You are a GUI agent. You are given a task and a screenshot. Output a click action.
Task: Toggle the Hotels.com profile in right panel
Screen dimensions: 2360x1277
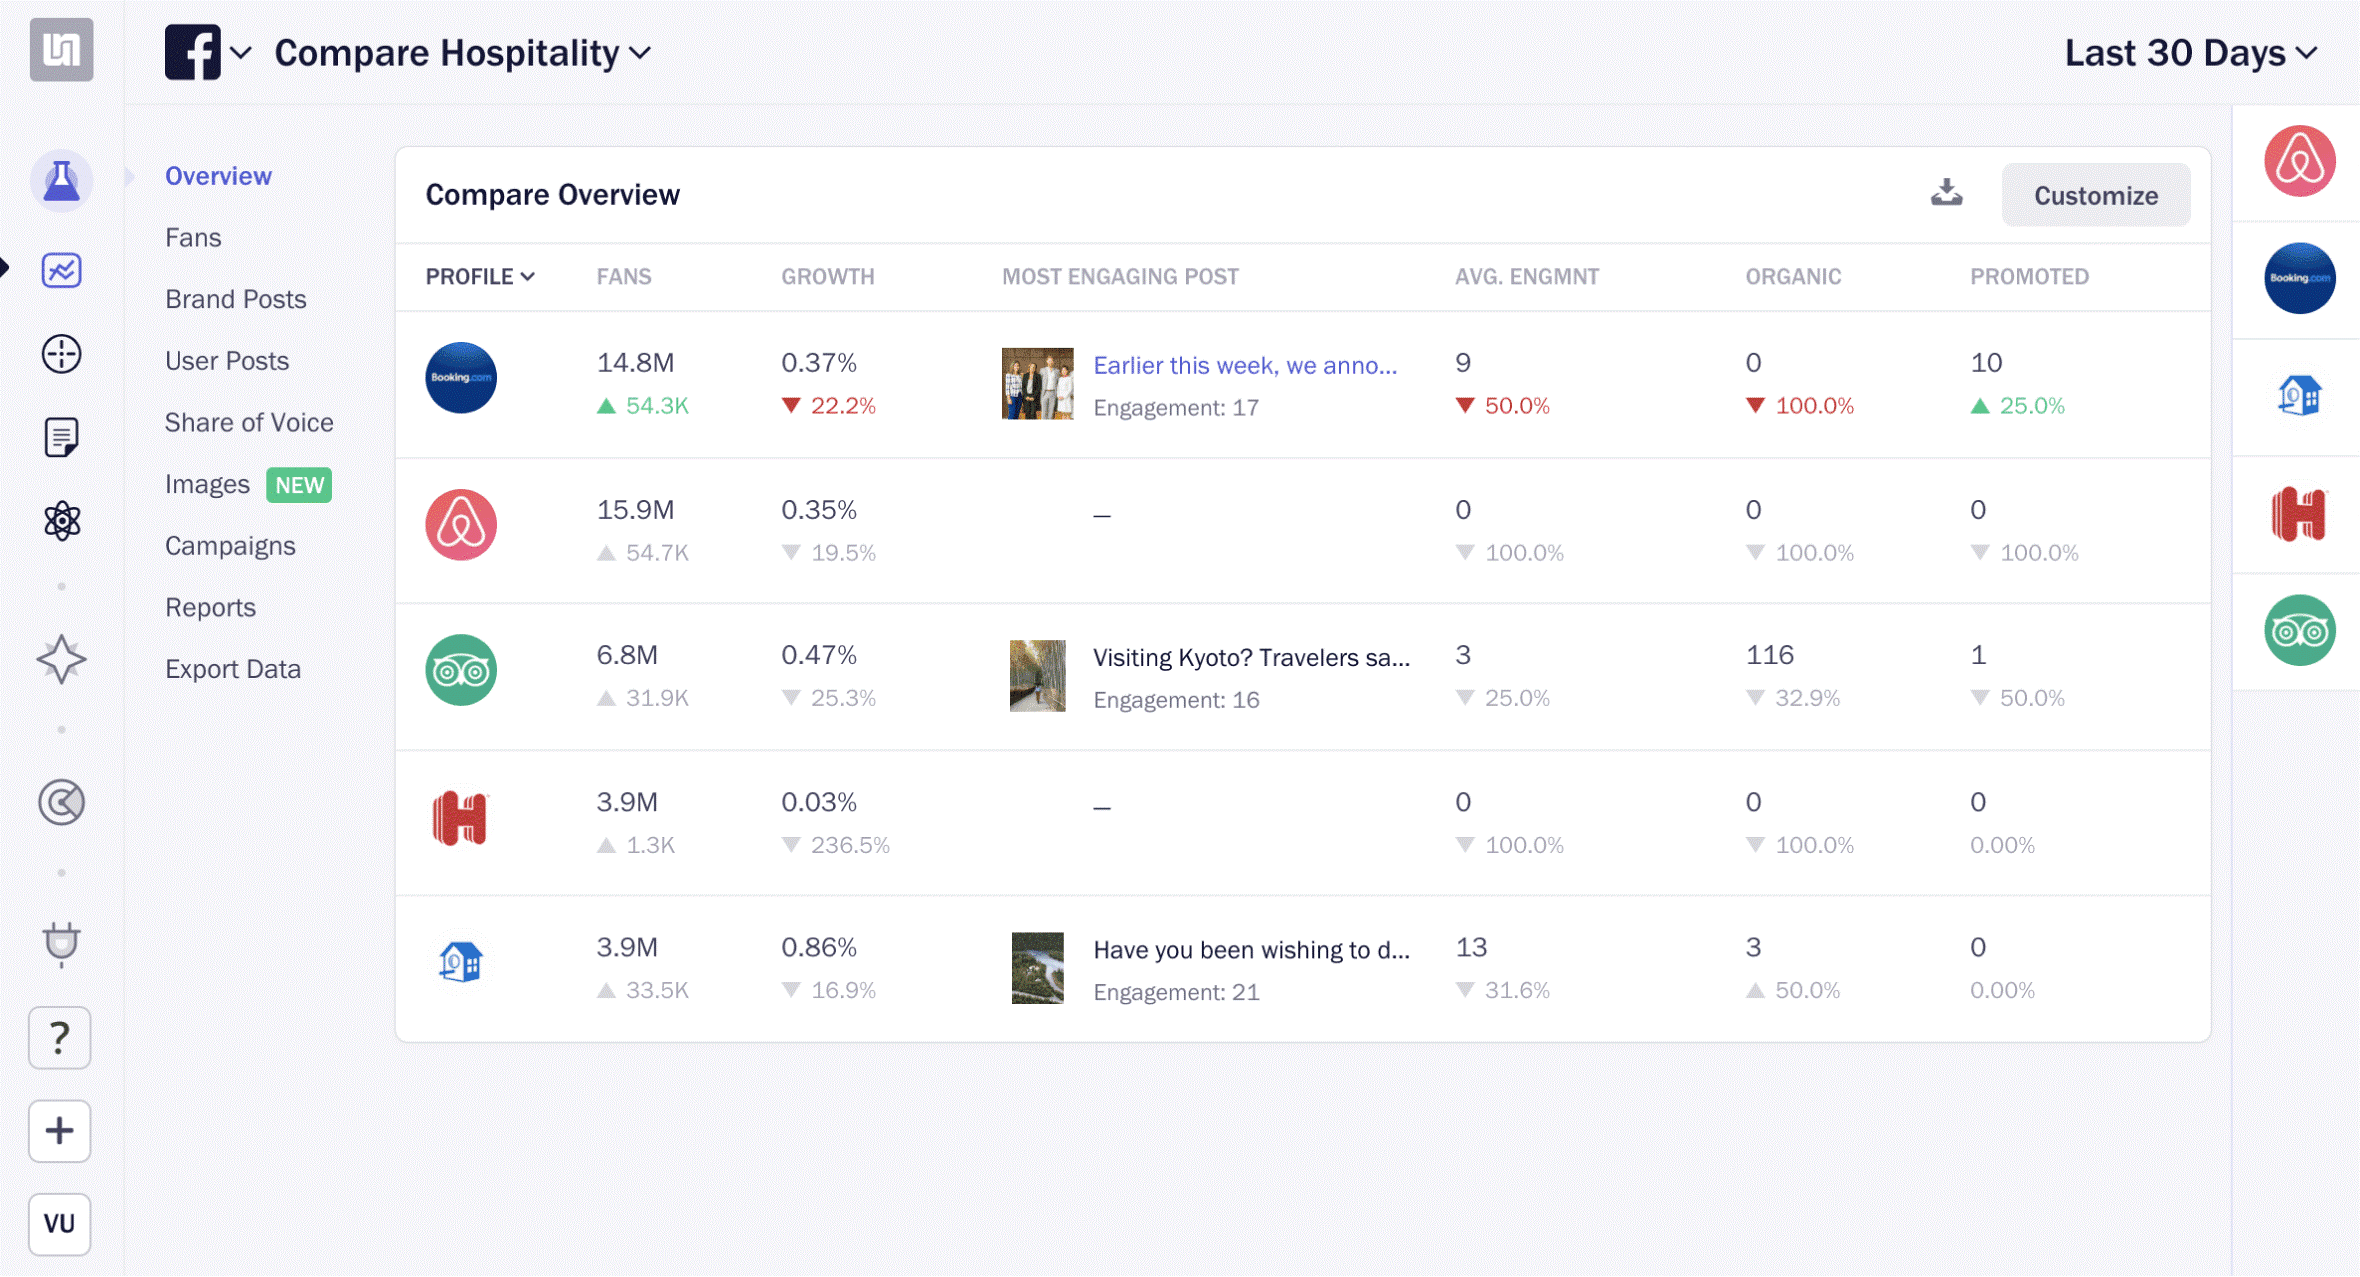tap(2299, 514)
